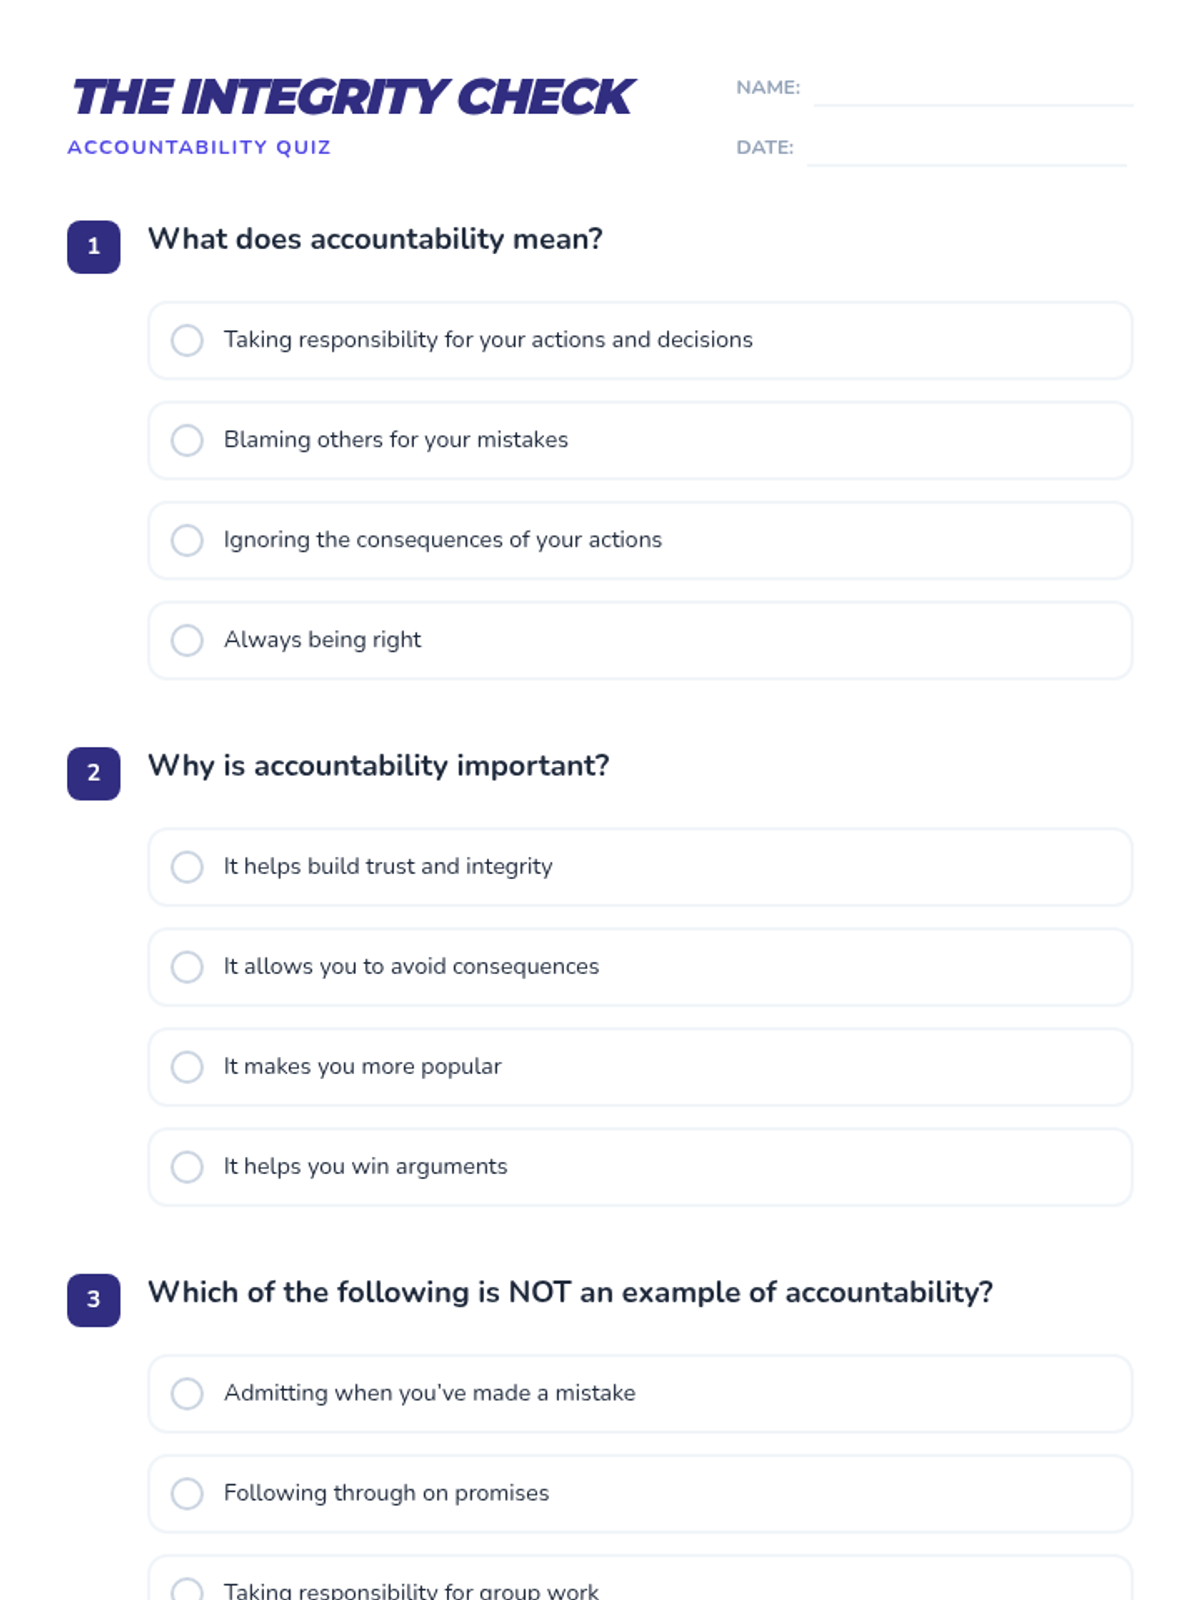Click the question 3 number badge
Image resolution: width=1200 pixels, height=1600 pixels.
pos(94,1300)
